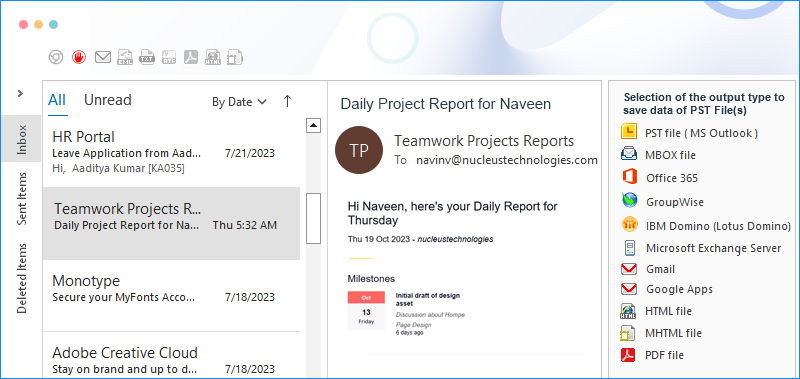
Task: Click Secure your MyFonts Acco... subject line
Action: pos(123,297)
